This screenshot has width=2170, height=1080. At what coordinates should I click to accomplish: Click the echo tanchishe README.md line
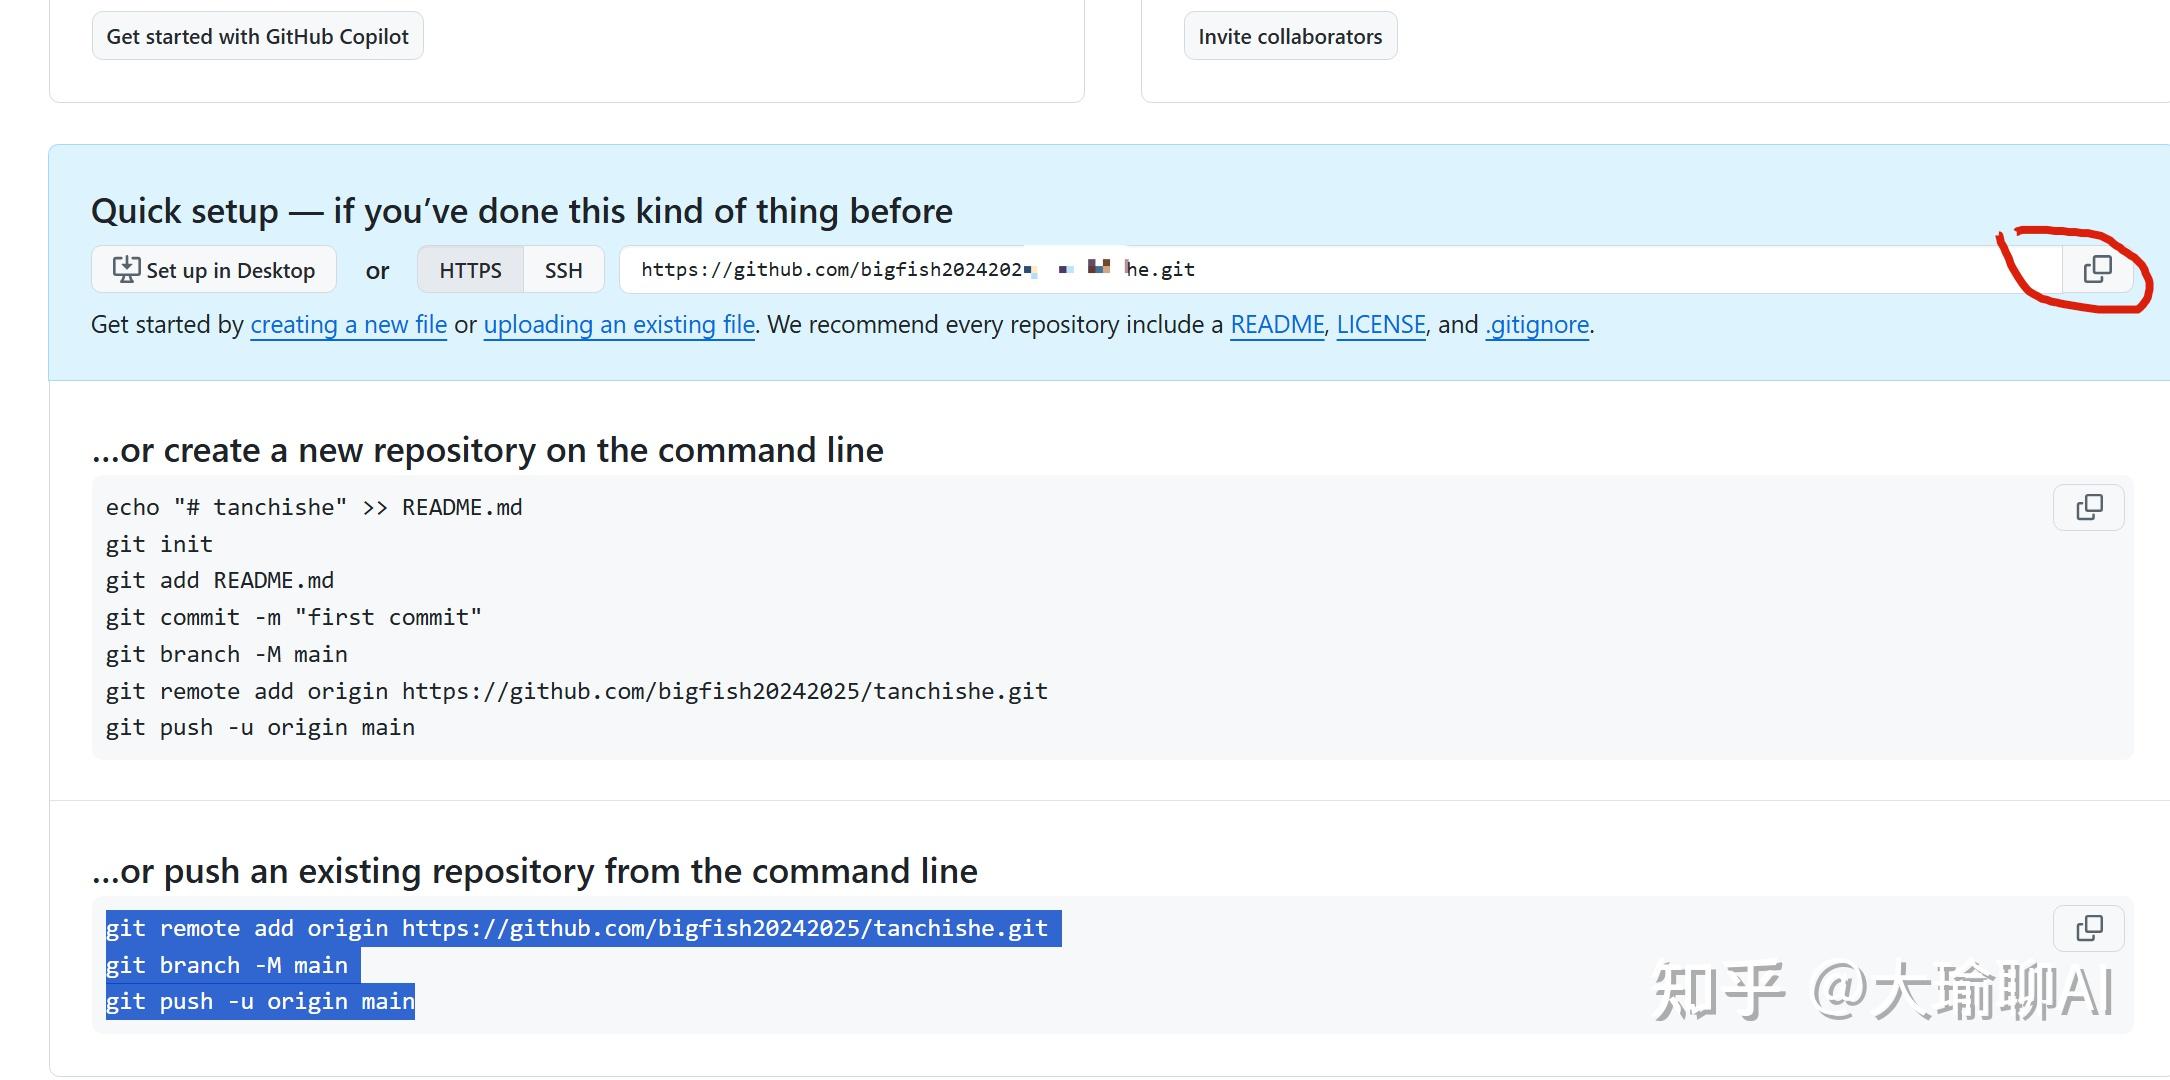click(314, 508)
